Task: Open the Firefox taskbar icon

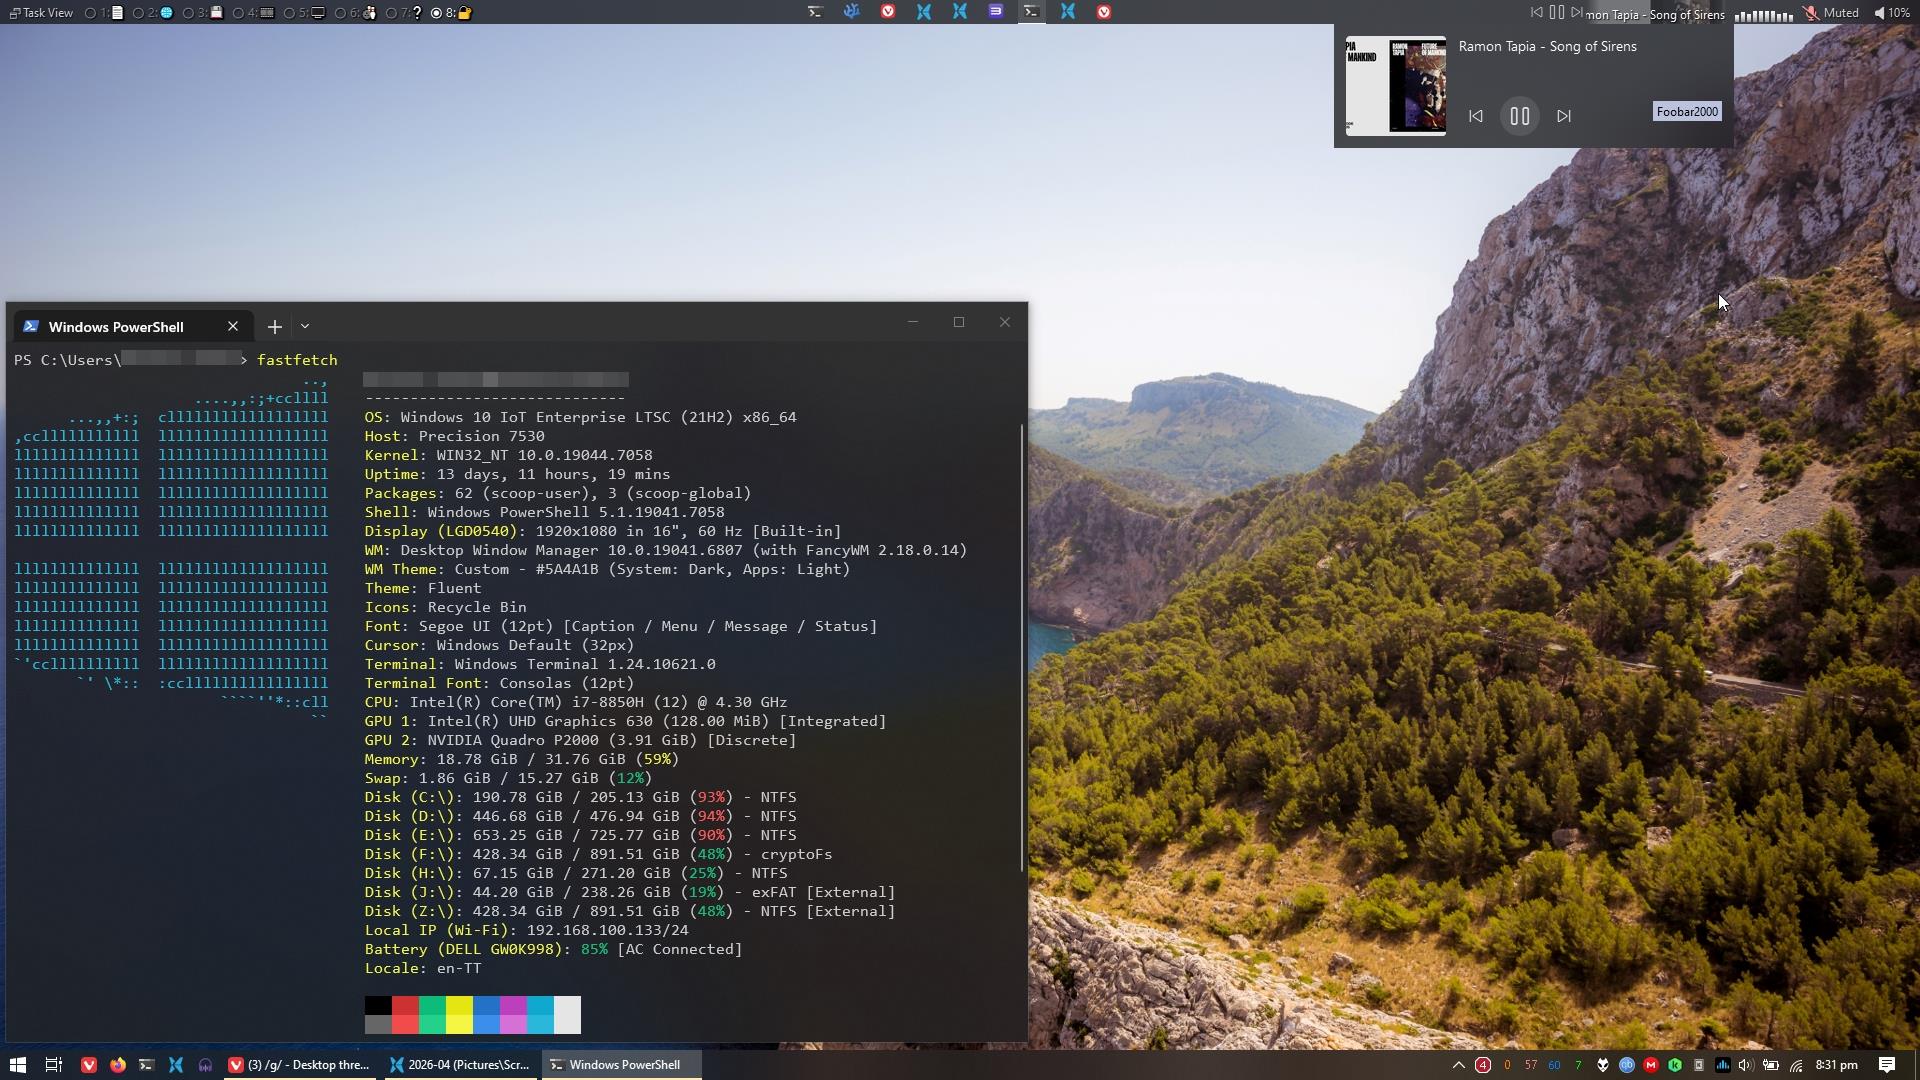Action: 118,1065
